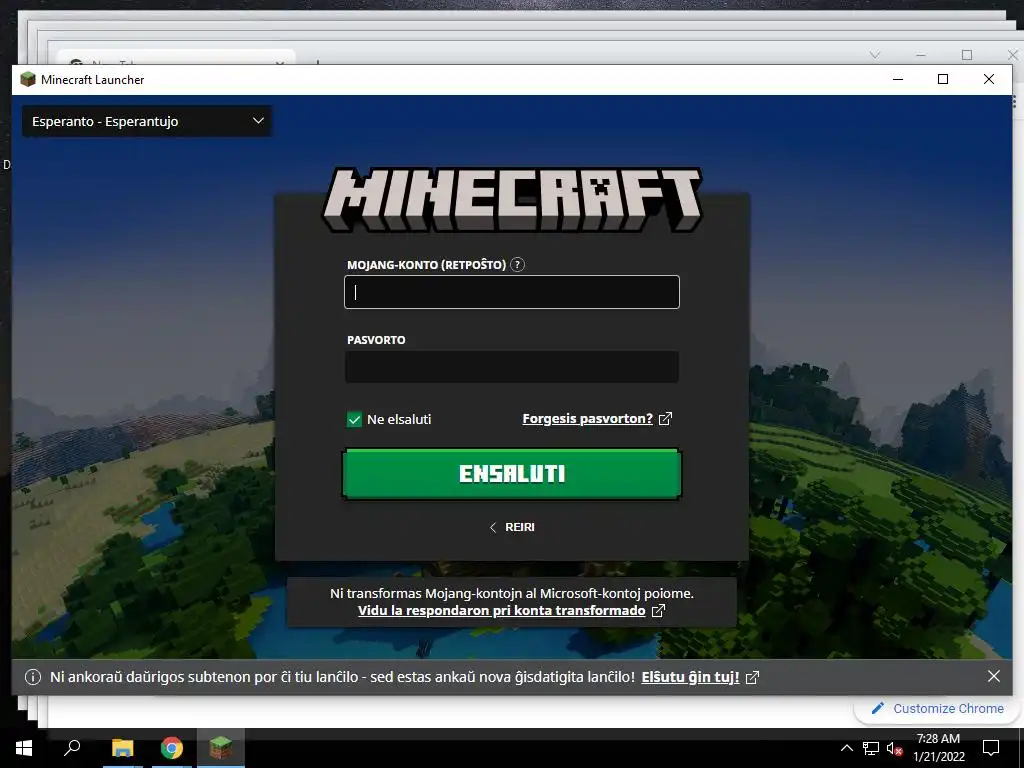Open the Forgesis pasvorton? link
Screen dimensions: 1024x768
(x=588, y=419)
